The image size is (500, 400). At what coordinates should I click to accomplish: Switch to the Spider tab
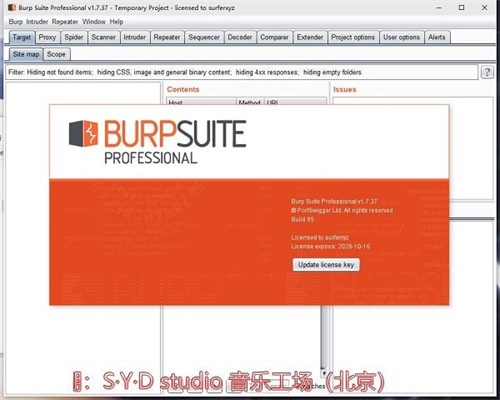[x=74, y=37]
